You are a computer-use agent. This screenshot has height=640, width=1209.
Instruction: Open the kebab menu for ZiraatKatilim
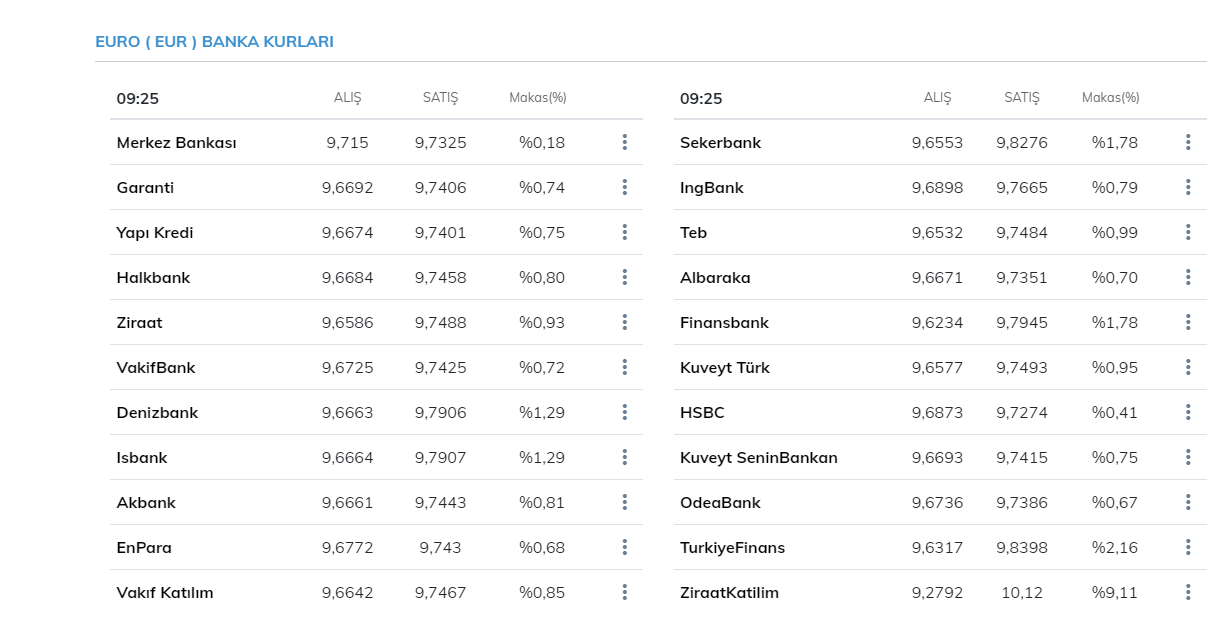point(1188,592)
